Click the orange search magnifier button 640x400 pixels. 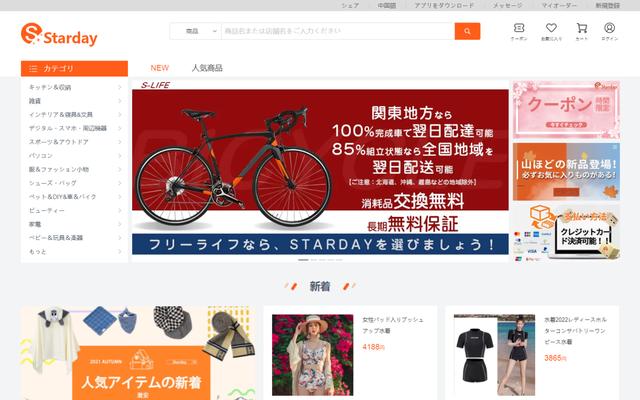point(467,31)
